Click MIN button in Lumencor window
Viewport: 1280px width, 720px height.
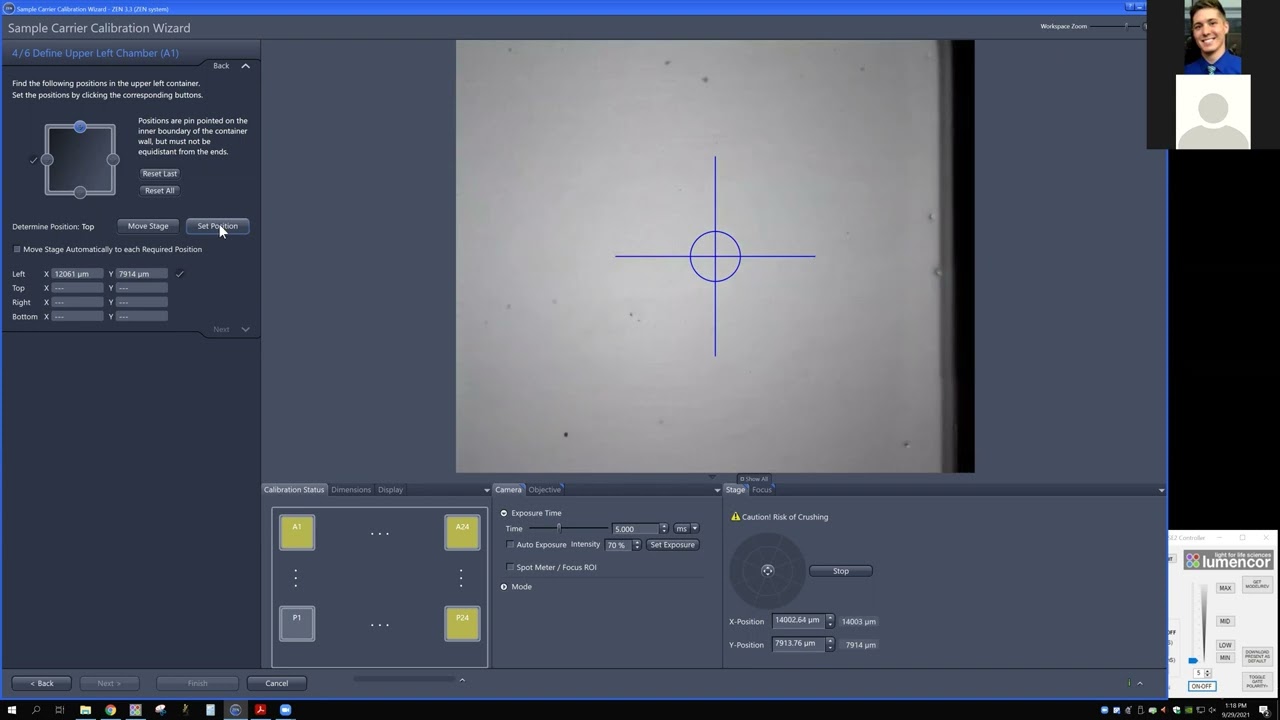pos(1225,657)
